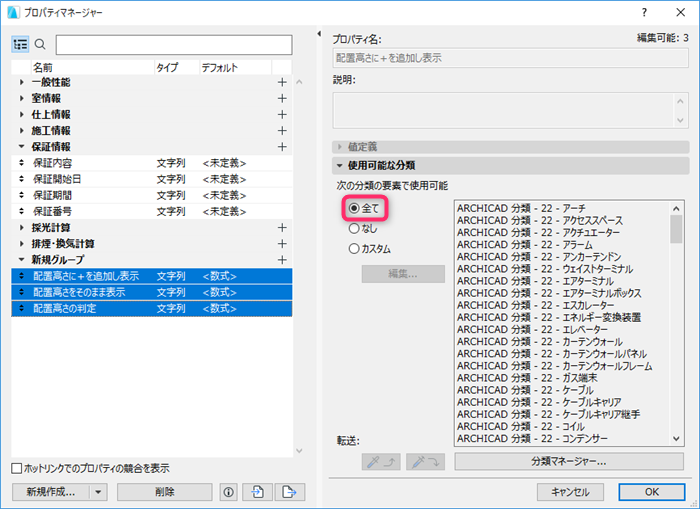This screenshot has width=700, height=509.
Task: Click the 説明 description text area
Action: point(511,111)
